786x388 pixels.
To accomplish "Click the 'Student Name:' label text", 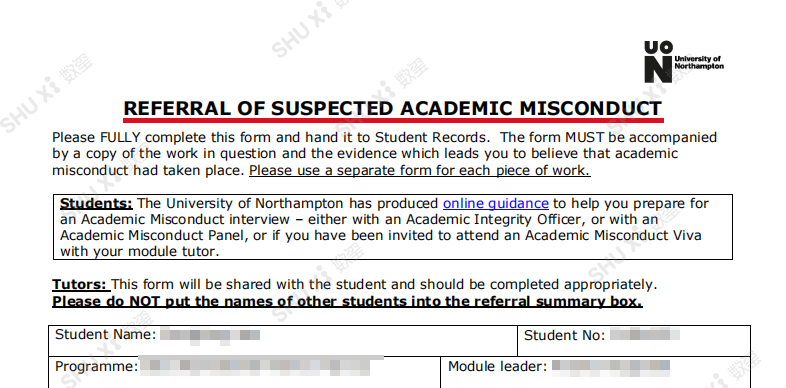I will 106,334.
